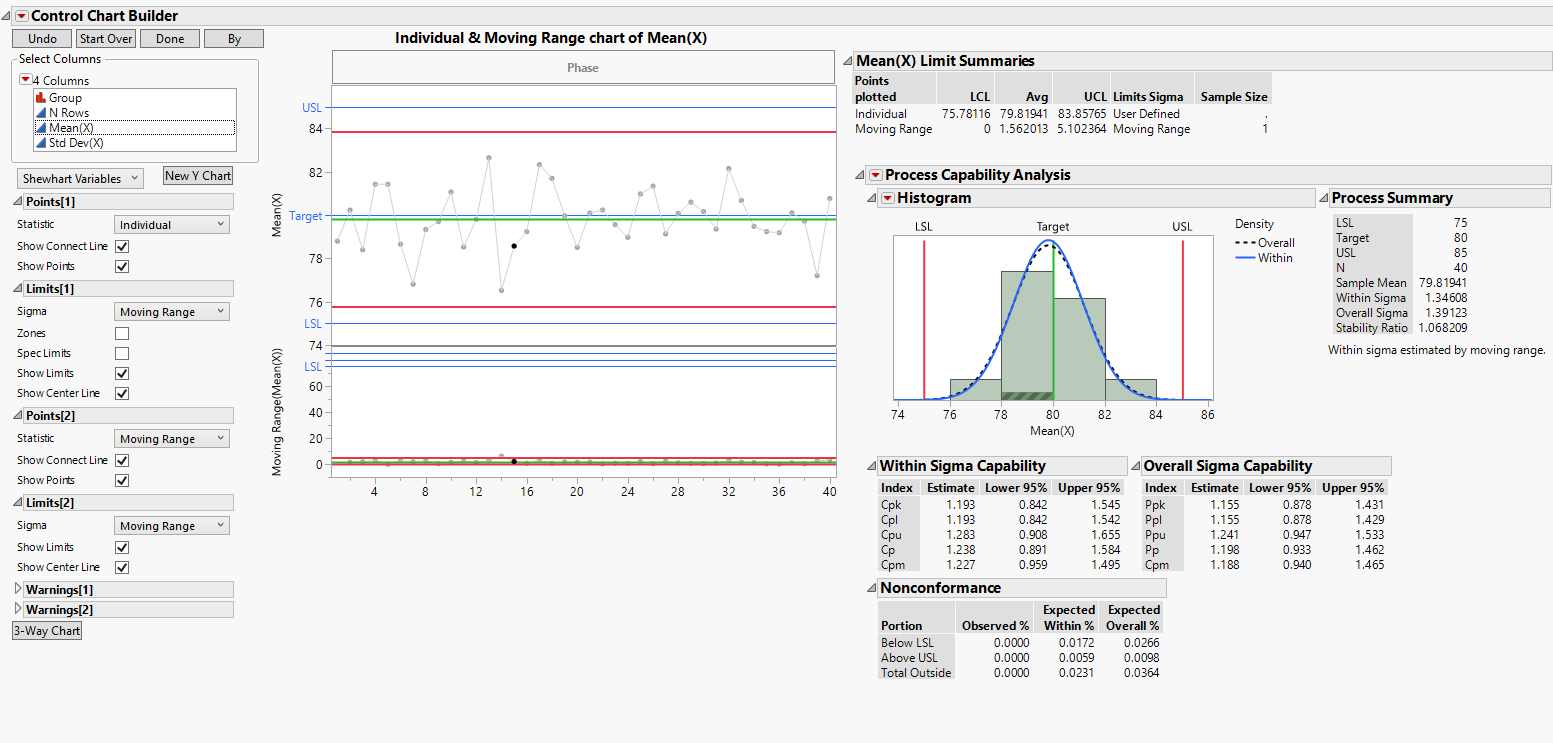Click the continuous icon beside N Rows
Viewport: 1553px width, 743px height.
pos(41,113)
